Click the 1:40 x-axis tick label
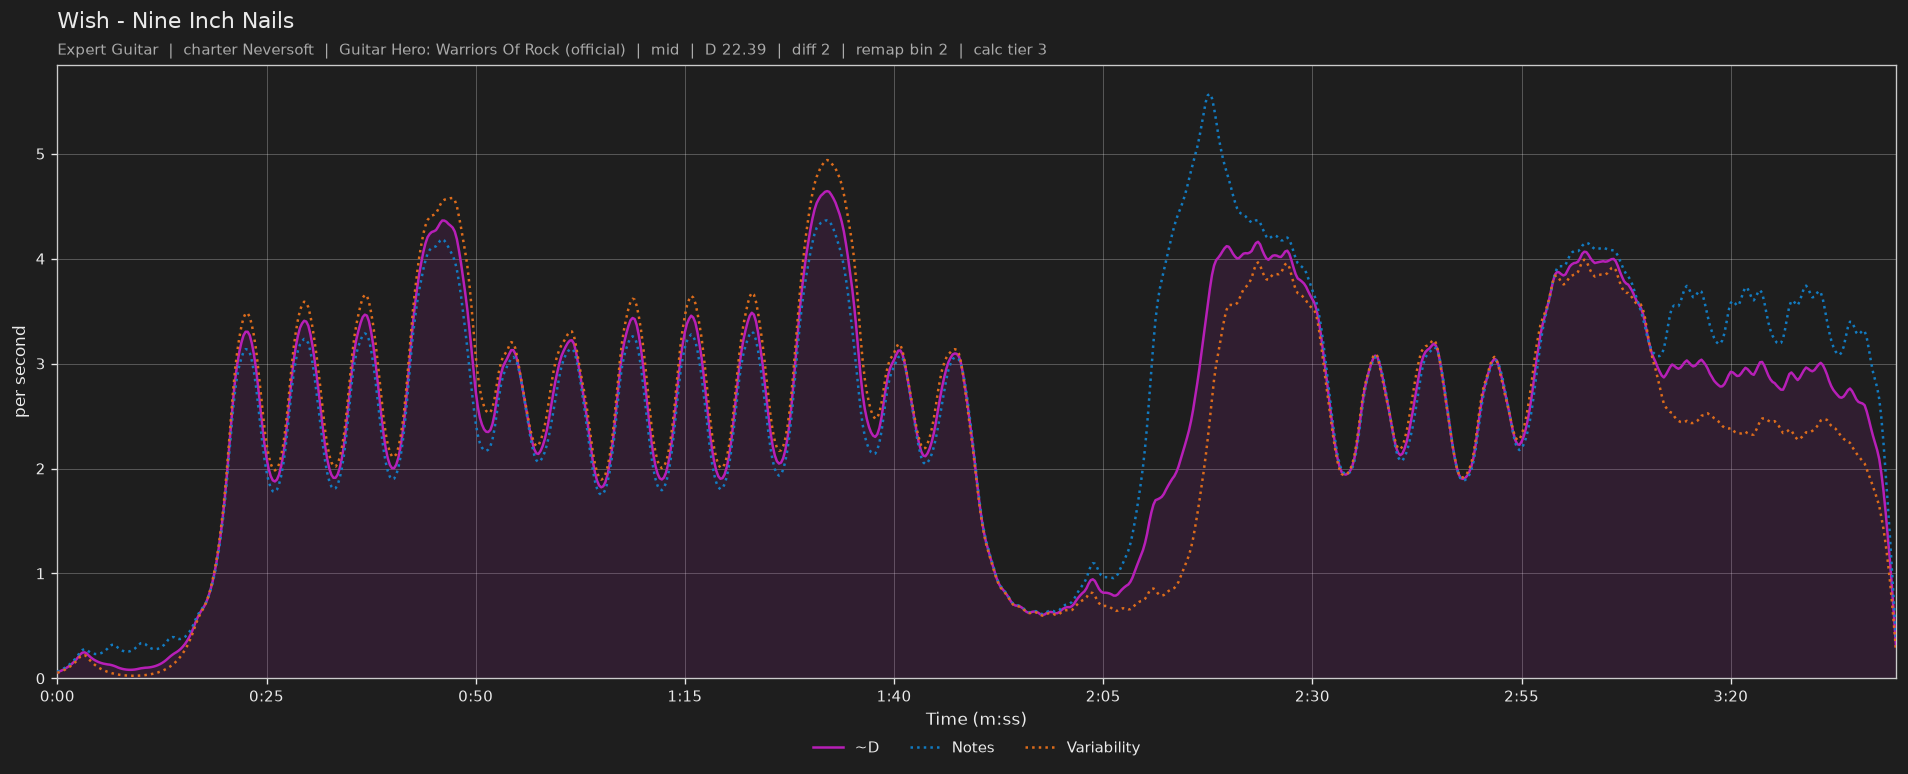This screenshot has height=774, width=1908. 894,696
